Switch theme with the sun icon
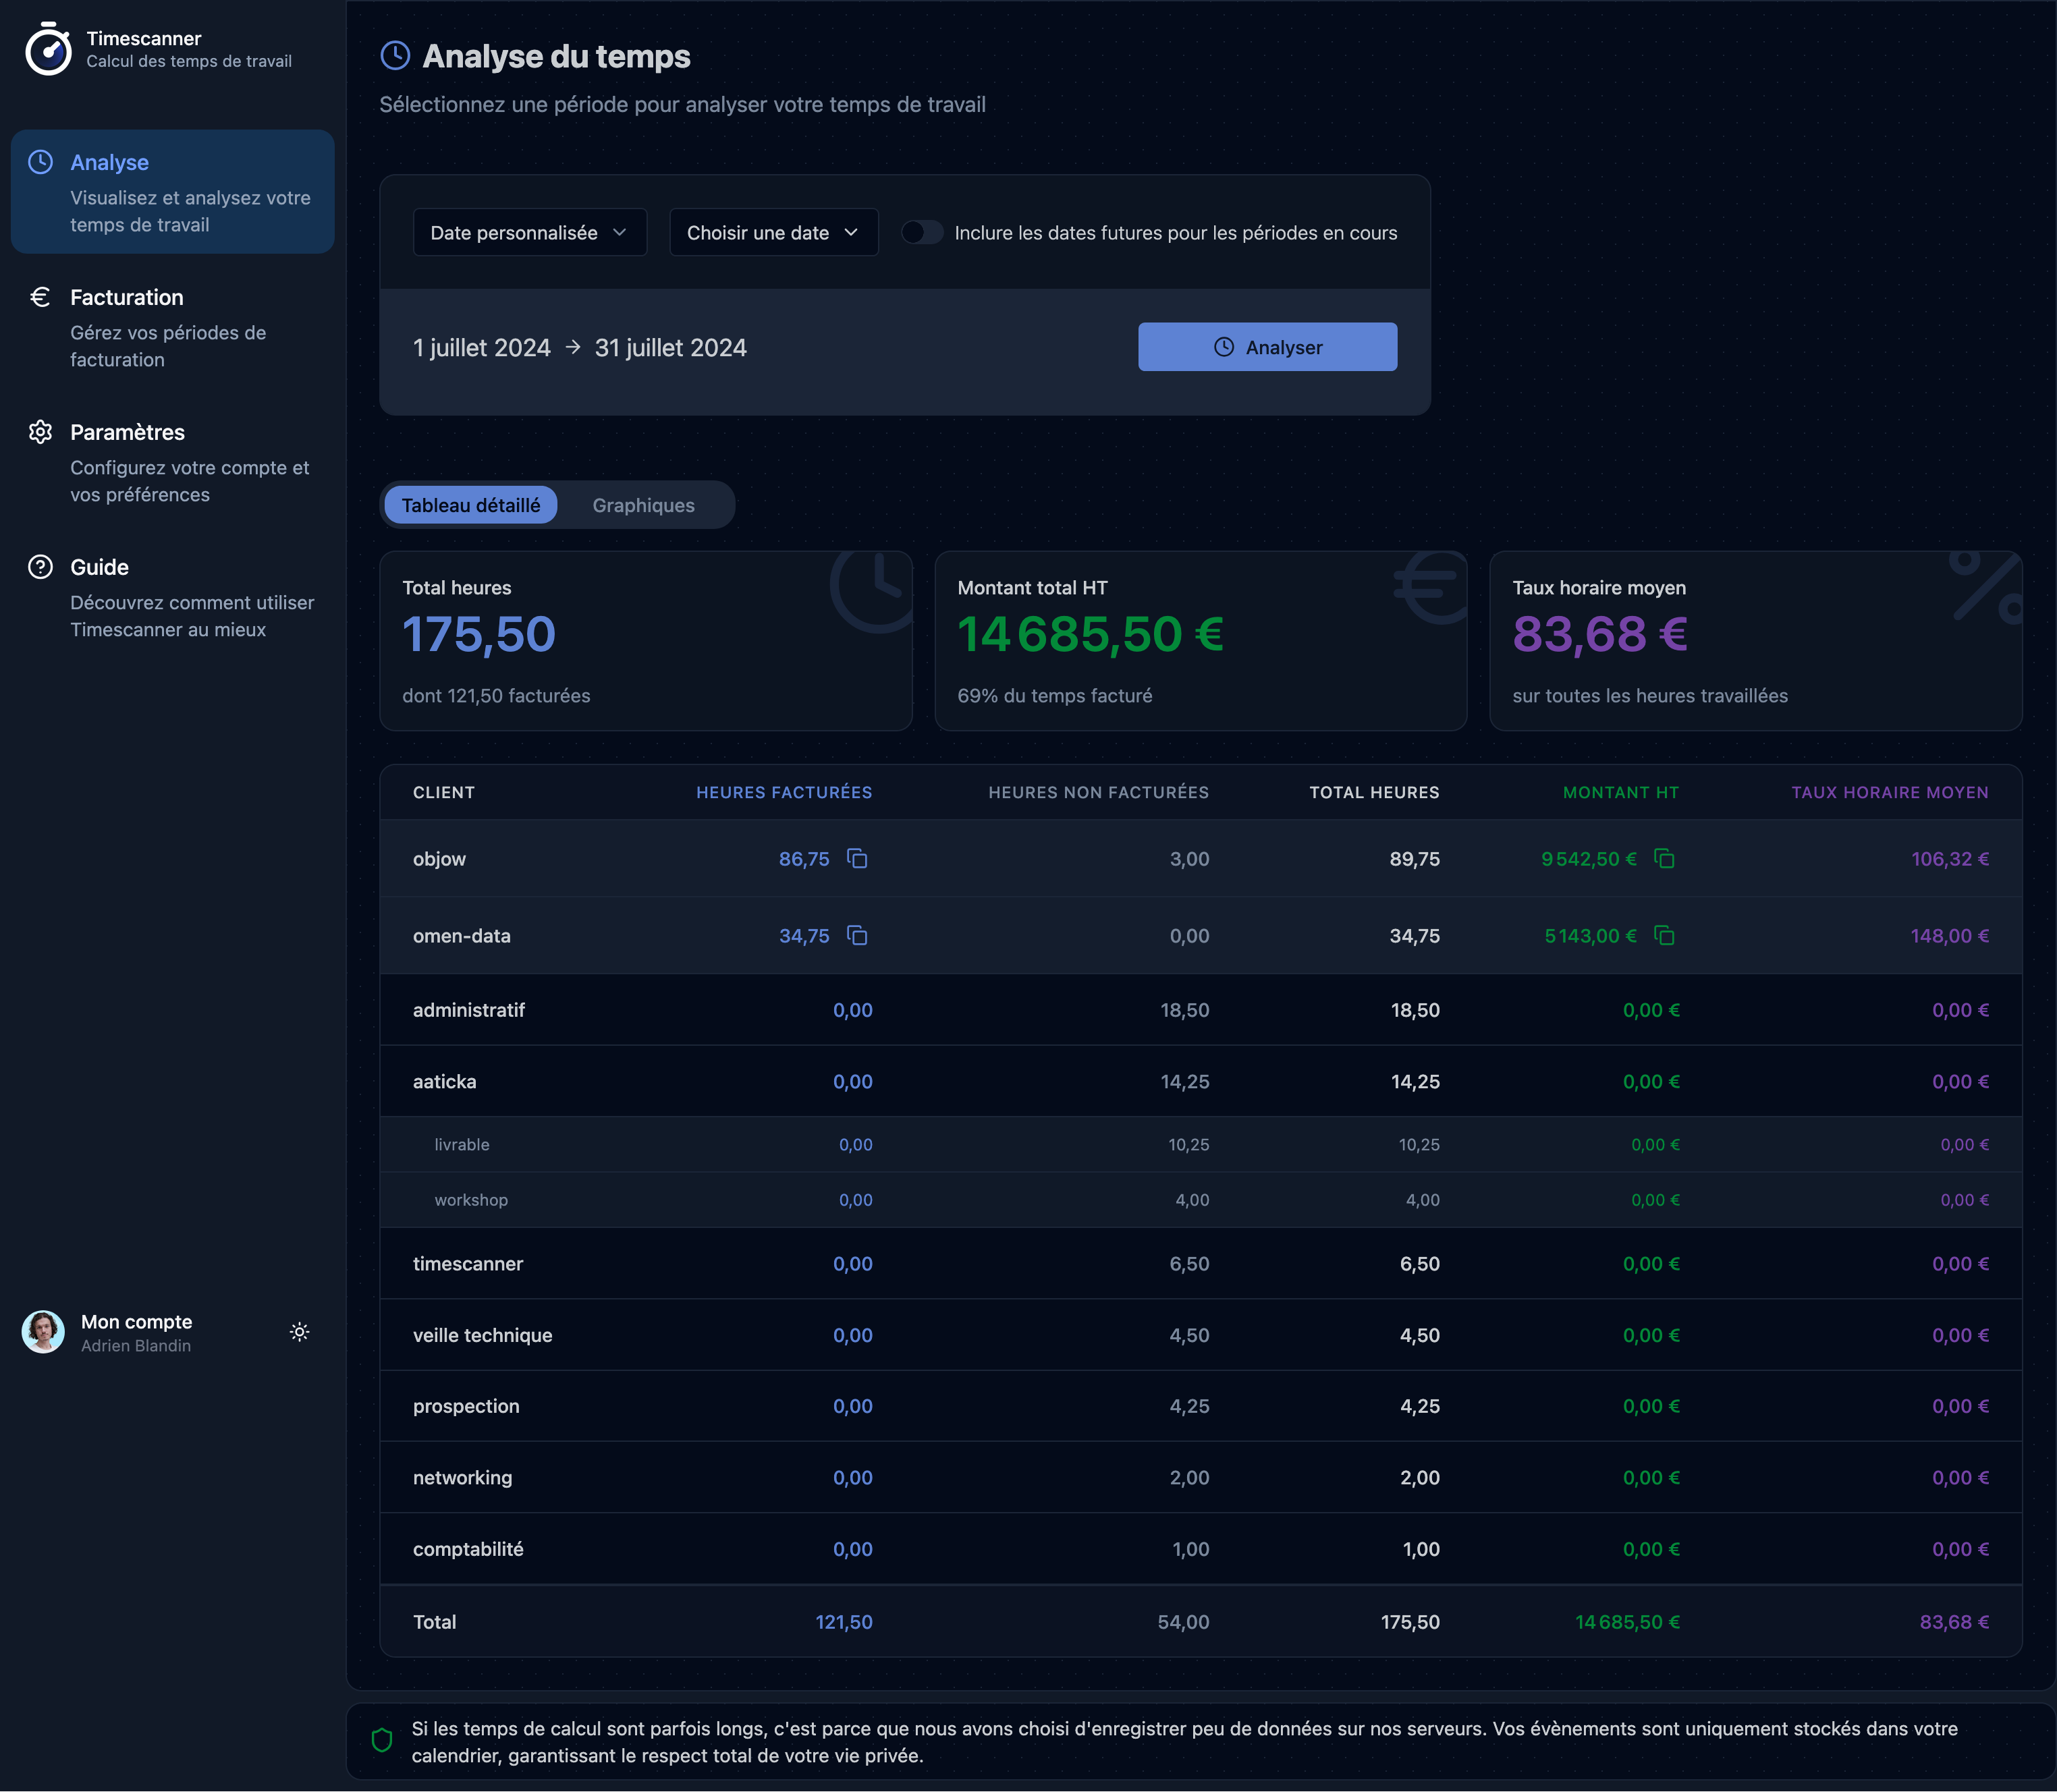The width and height of the screenshot is (2057, 1792). [x=299, y=1331]
